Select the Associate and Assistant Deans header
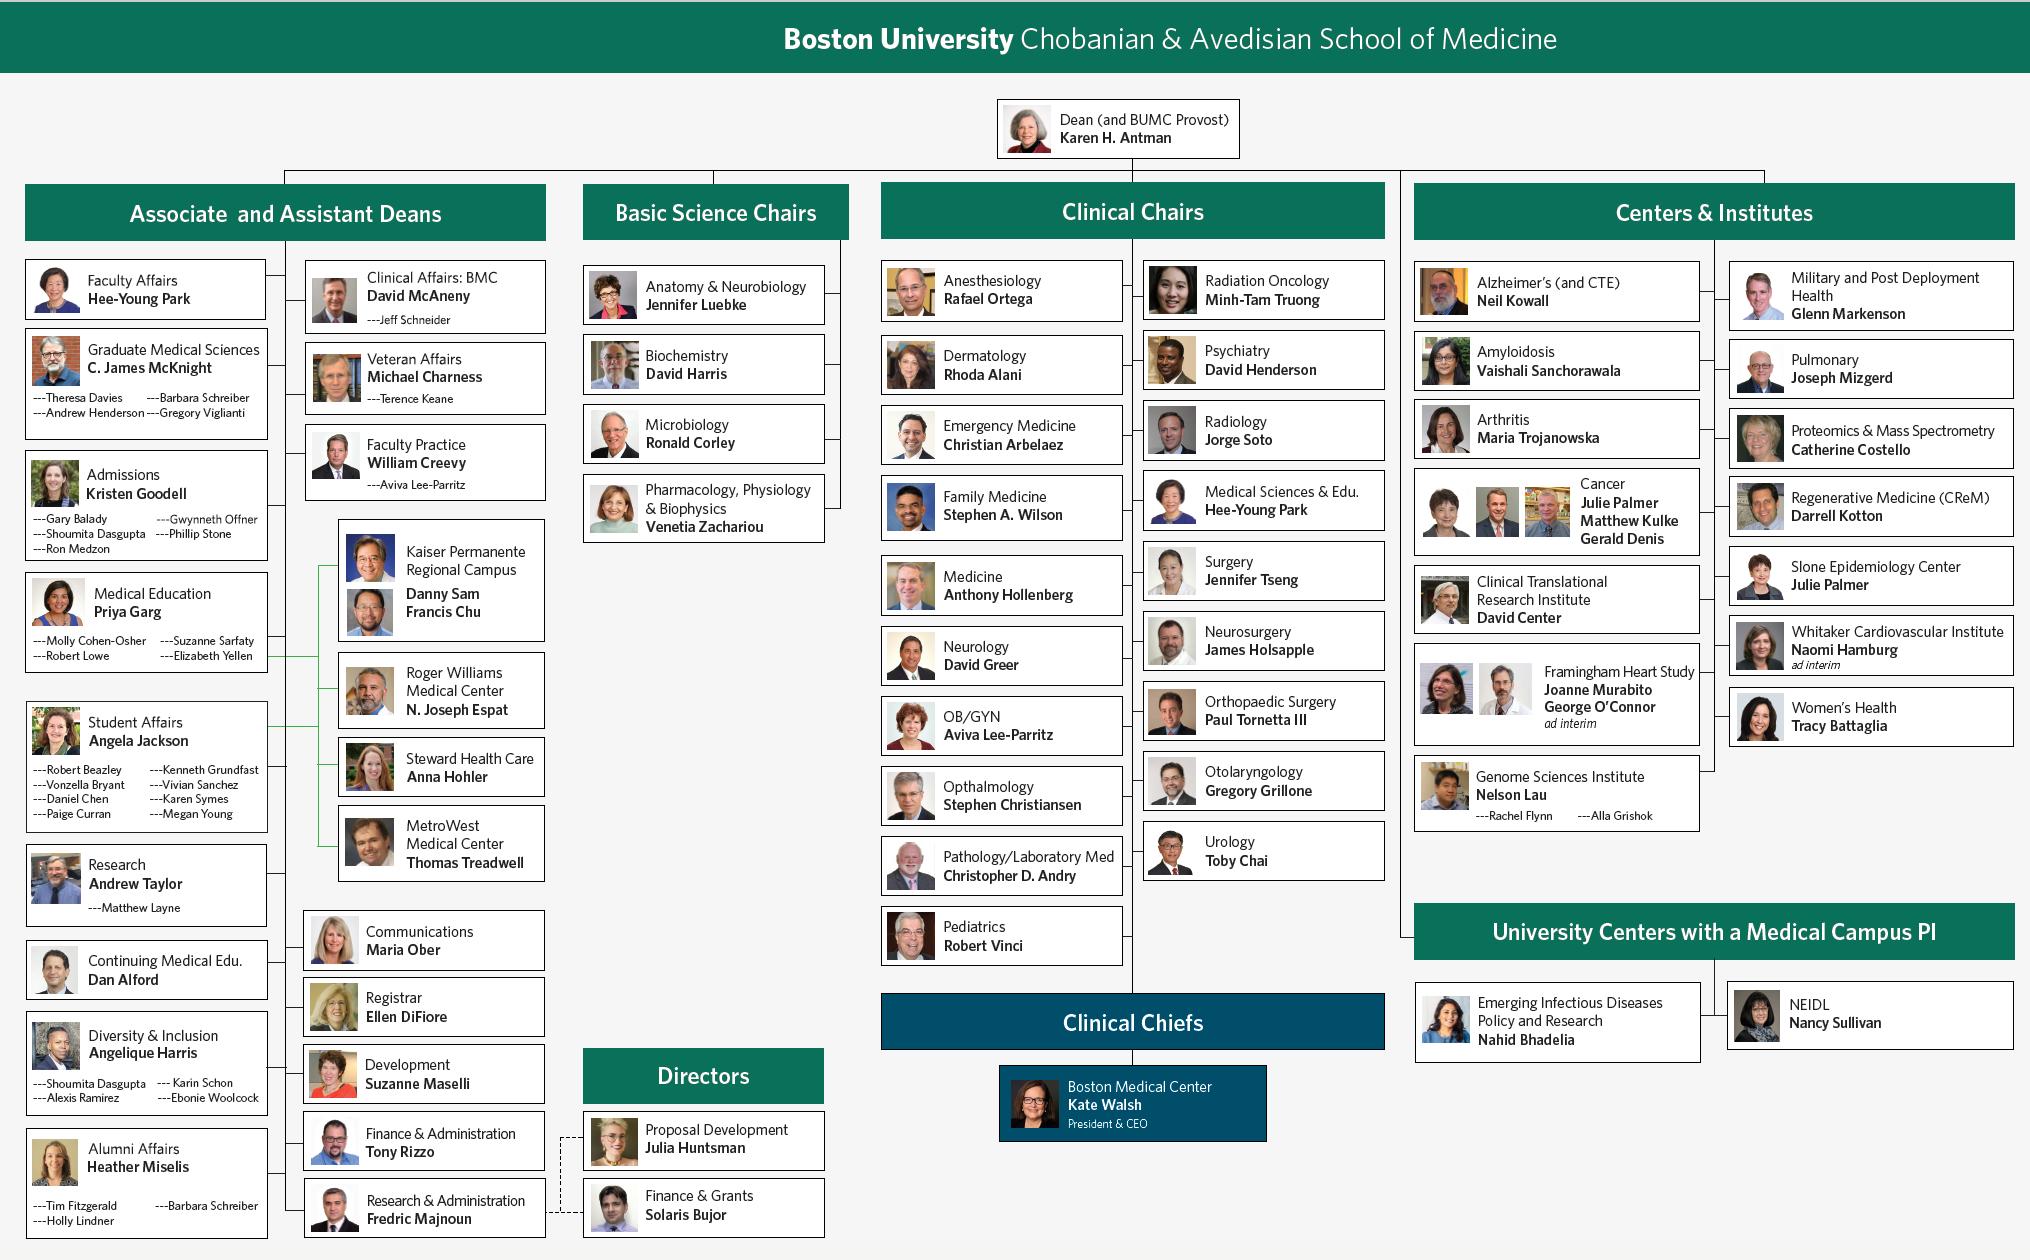The image size is (2030, 1260). (285, 213)
